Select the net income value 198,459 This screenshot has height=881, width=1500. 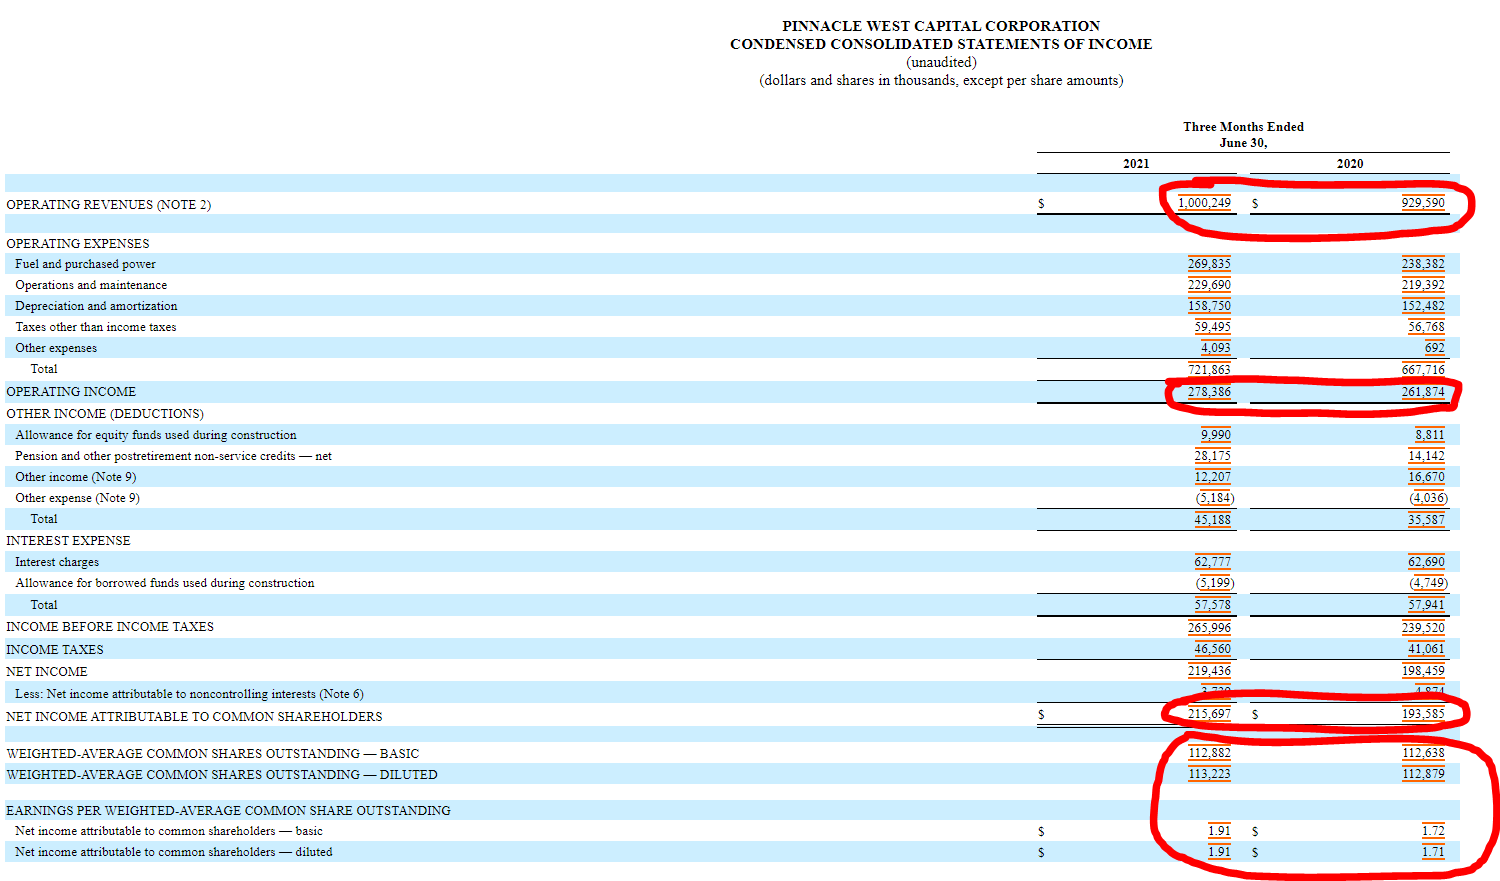[1423, 671]
